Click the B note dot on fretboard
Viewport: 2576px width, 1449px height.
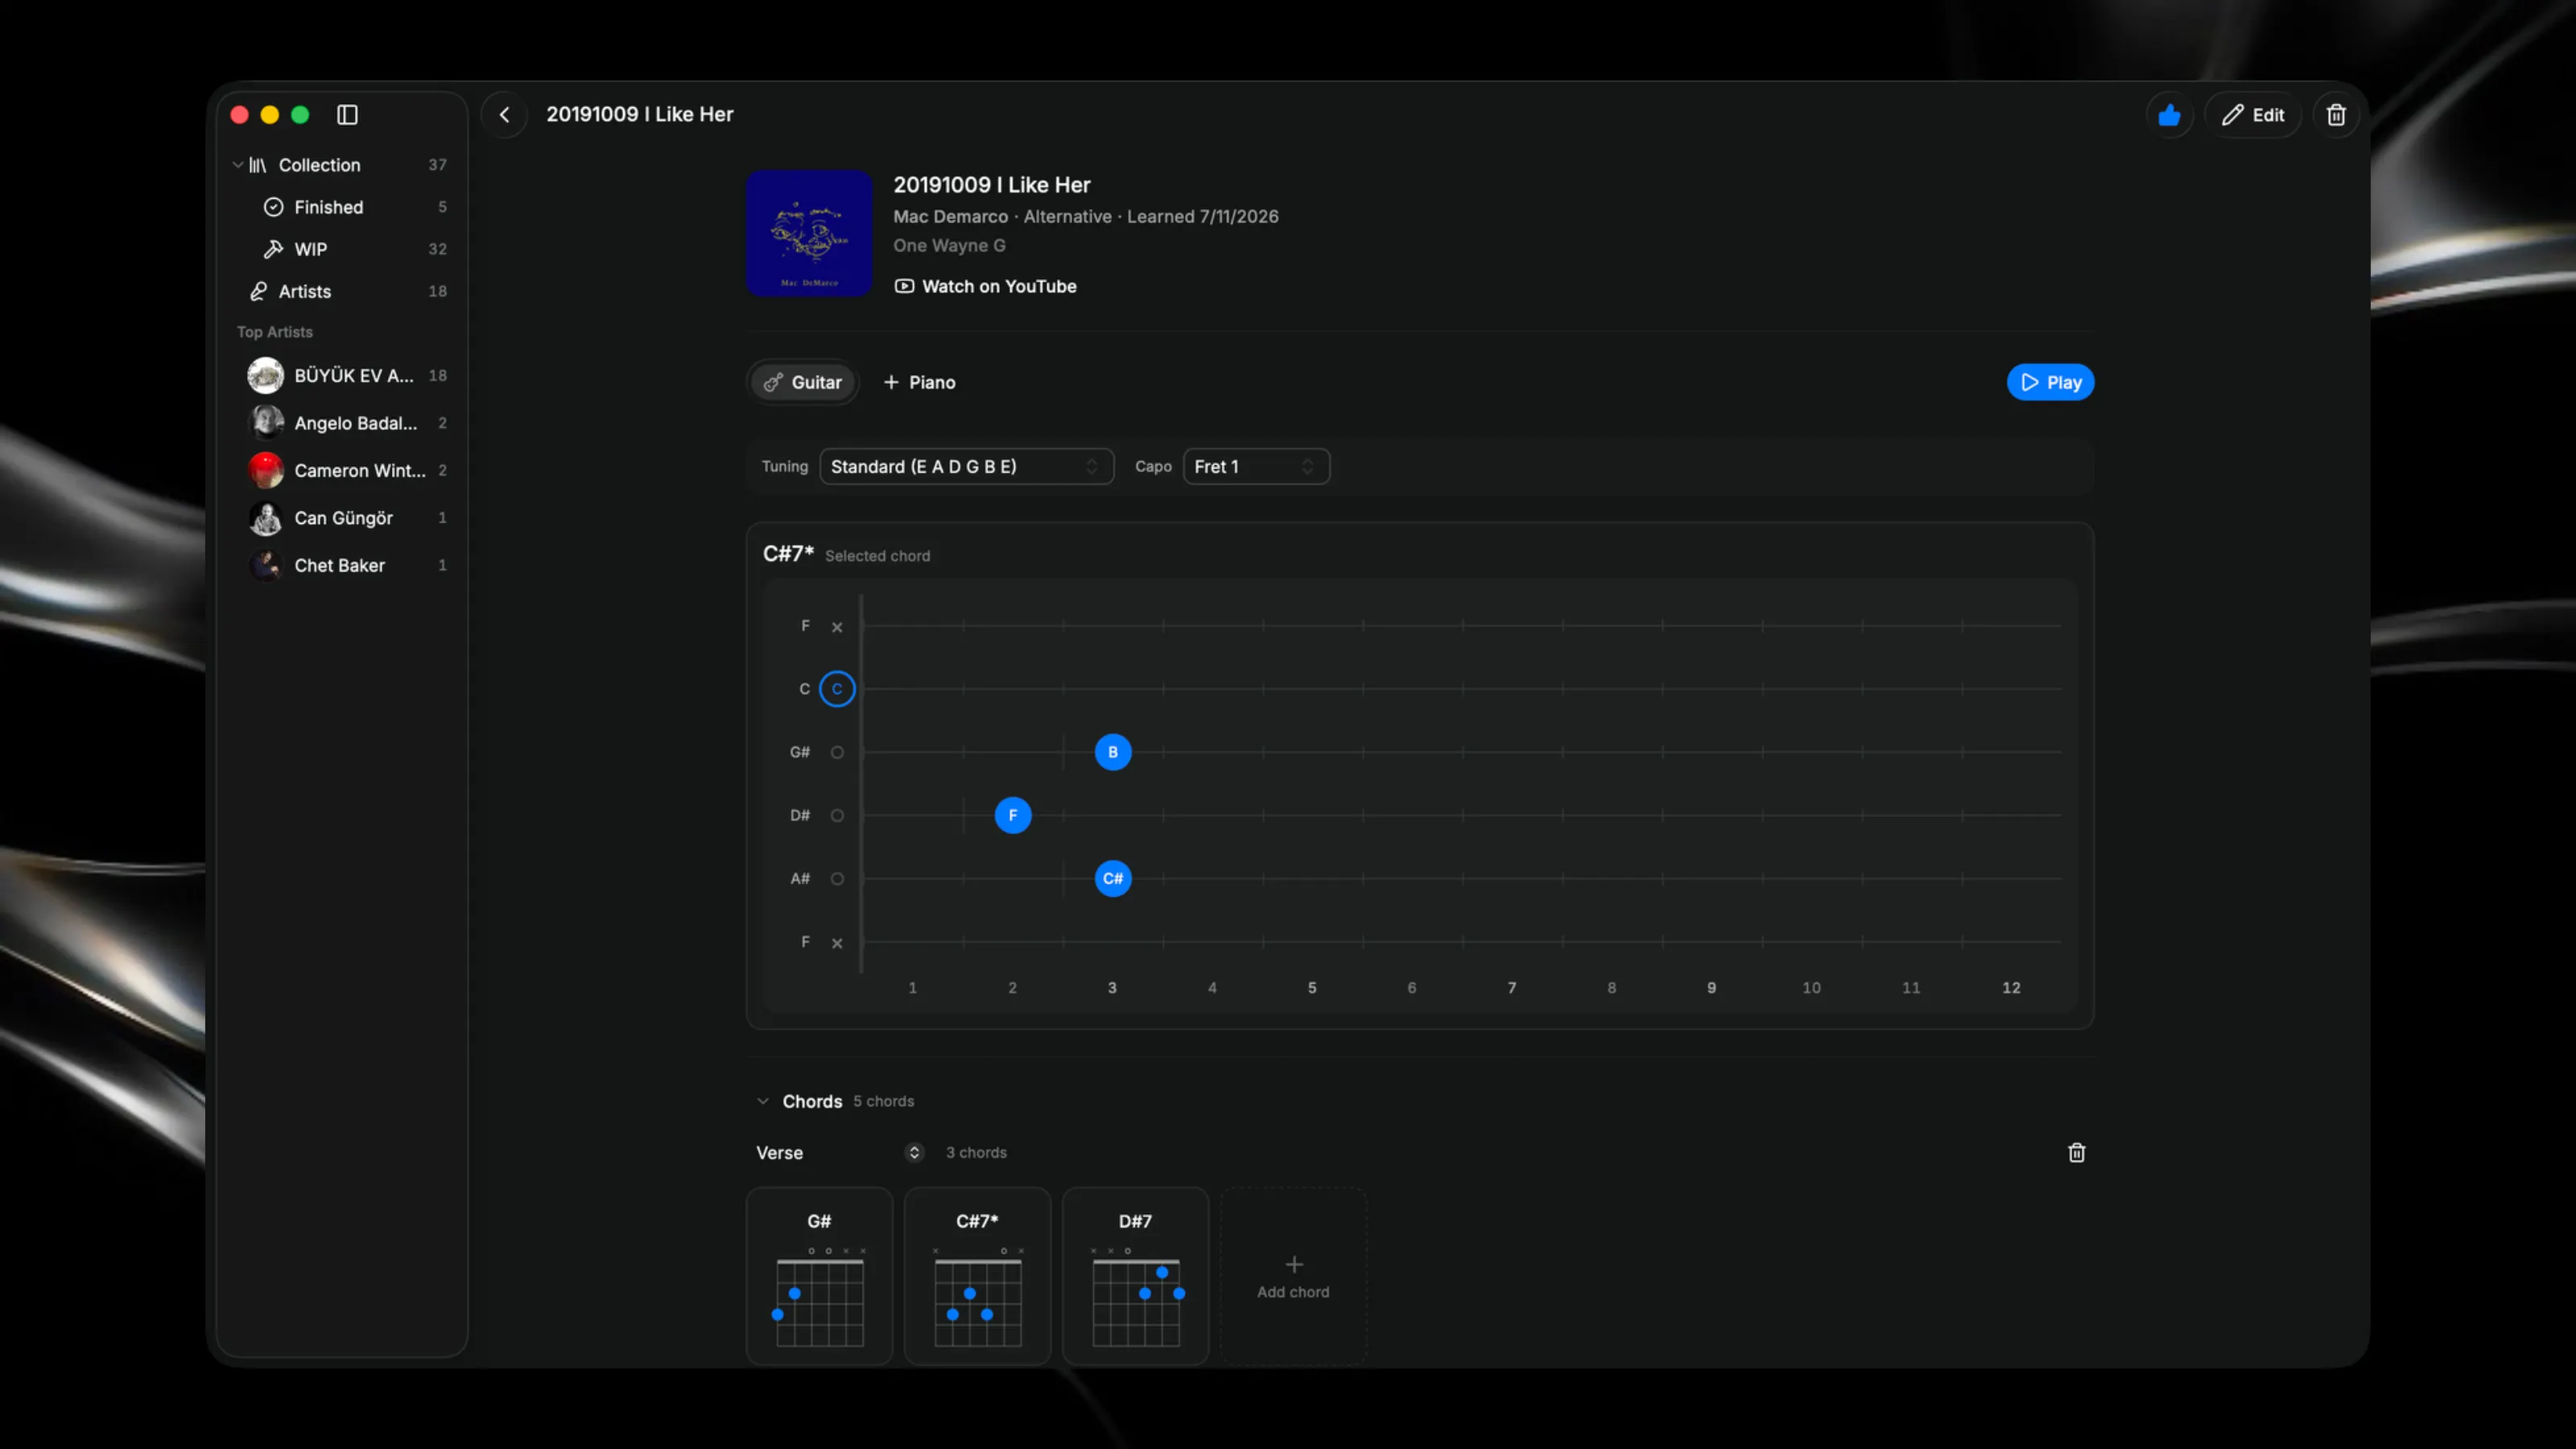pos(1113,752)
